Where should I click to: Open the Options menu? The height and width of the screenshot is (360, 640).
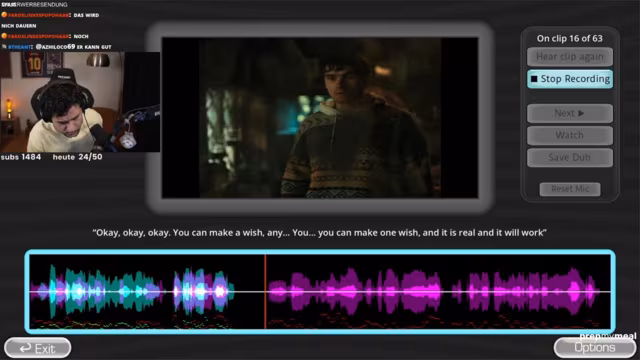tap(595, 348)
